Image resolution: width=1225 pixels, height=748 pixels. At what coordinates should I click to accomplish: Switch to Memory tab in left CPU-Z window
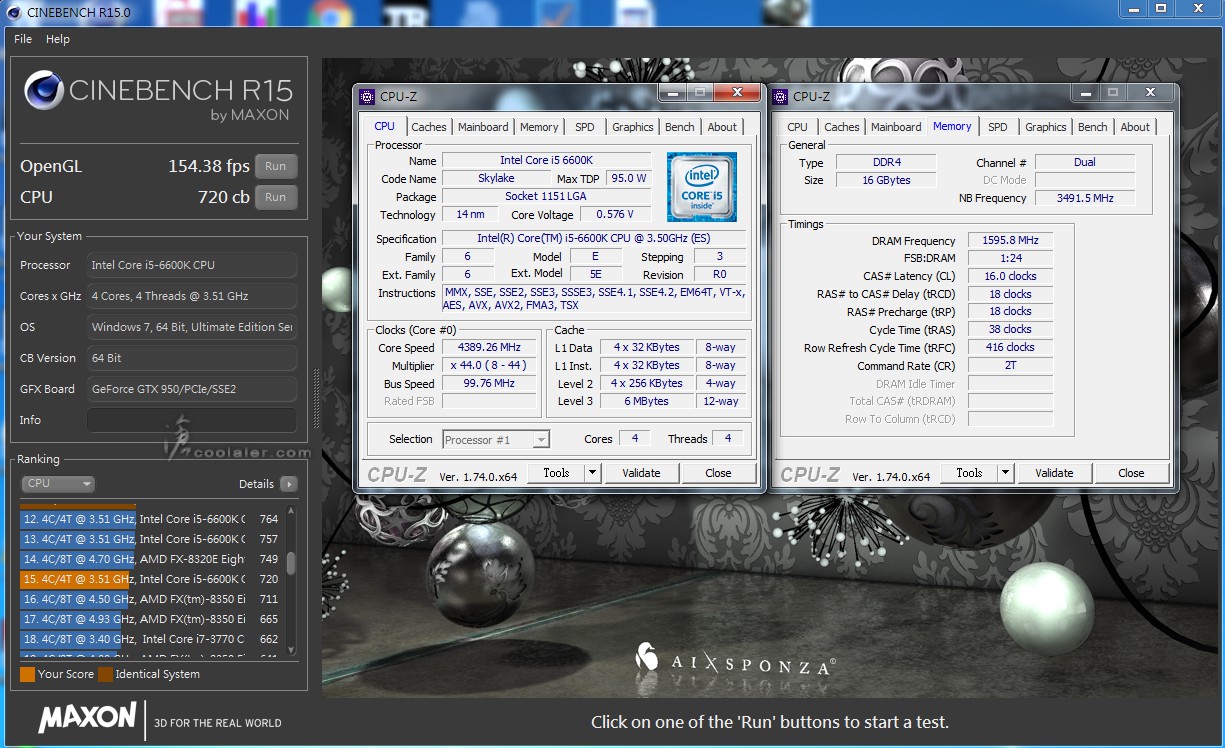539,127
